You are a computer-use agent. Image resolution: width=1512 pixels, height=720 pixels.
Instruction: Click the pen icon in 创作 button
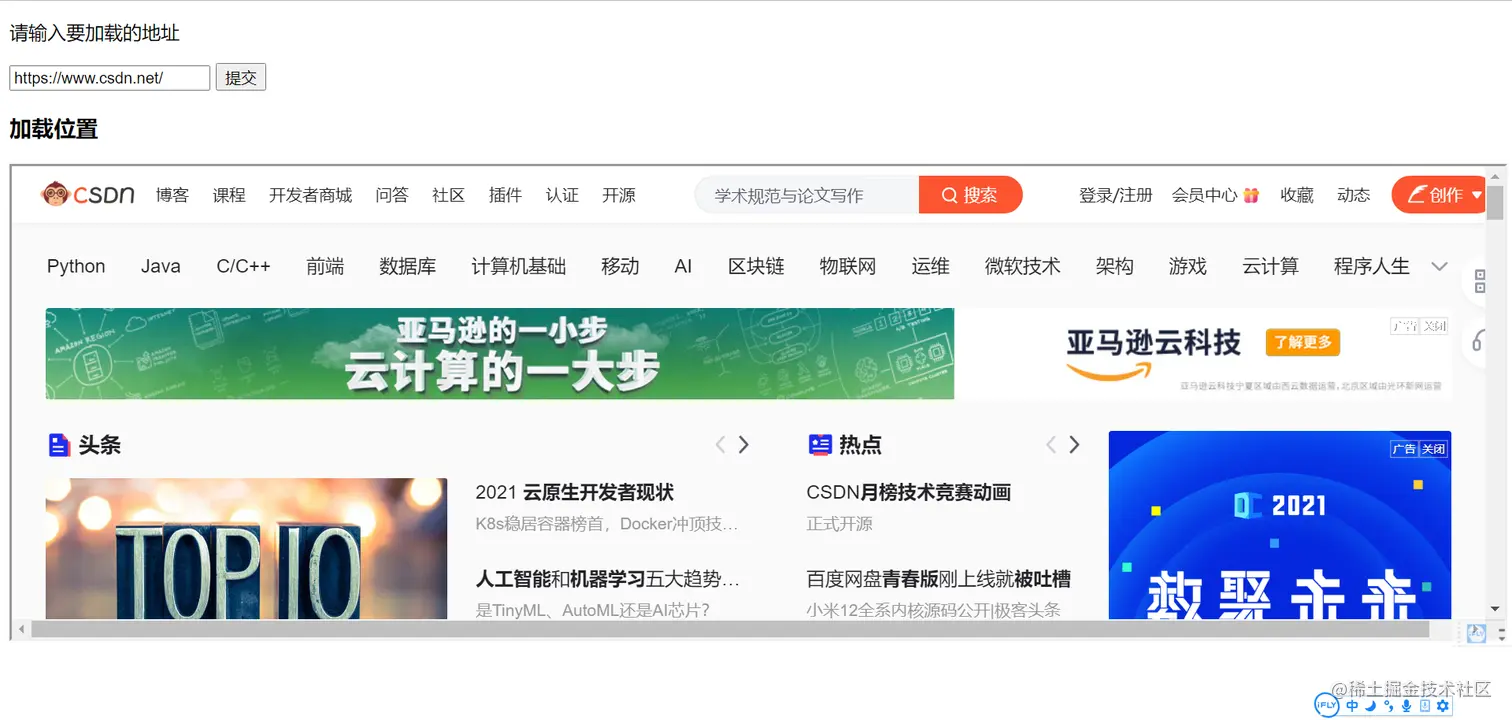click(x=1416, y=195)
